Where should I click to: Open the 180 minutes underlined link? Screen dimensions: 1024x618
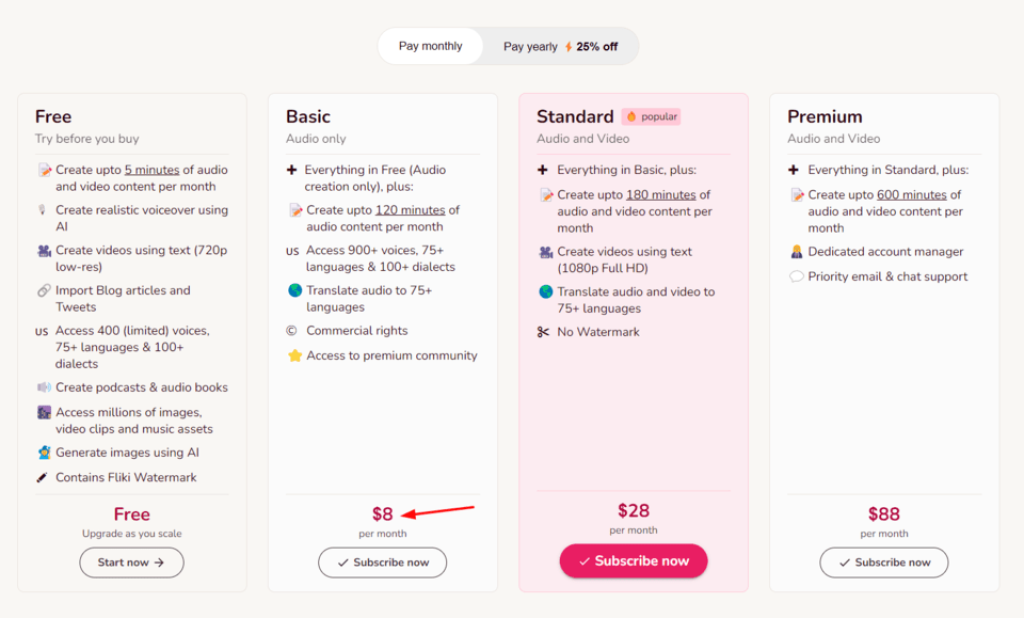point(661,195)
